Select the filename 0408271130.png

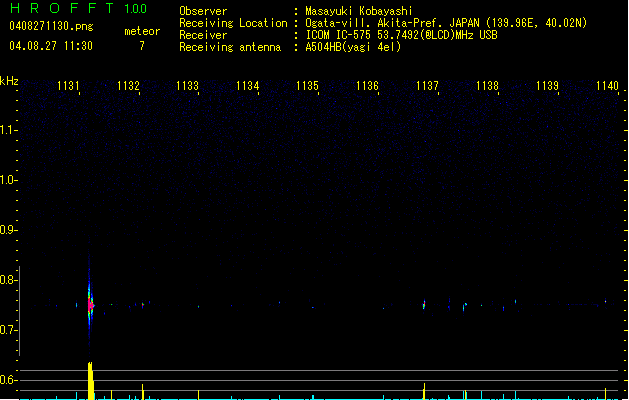tap(51, 26)
